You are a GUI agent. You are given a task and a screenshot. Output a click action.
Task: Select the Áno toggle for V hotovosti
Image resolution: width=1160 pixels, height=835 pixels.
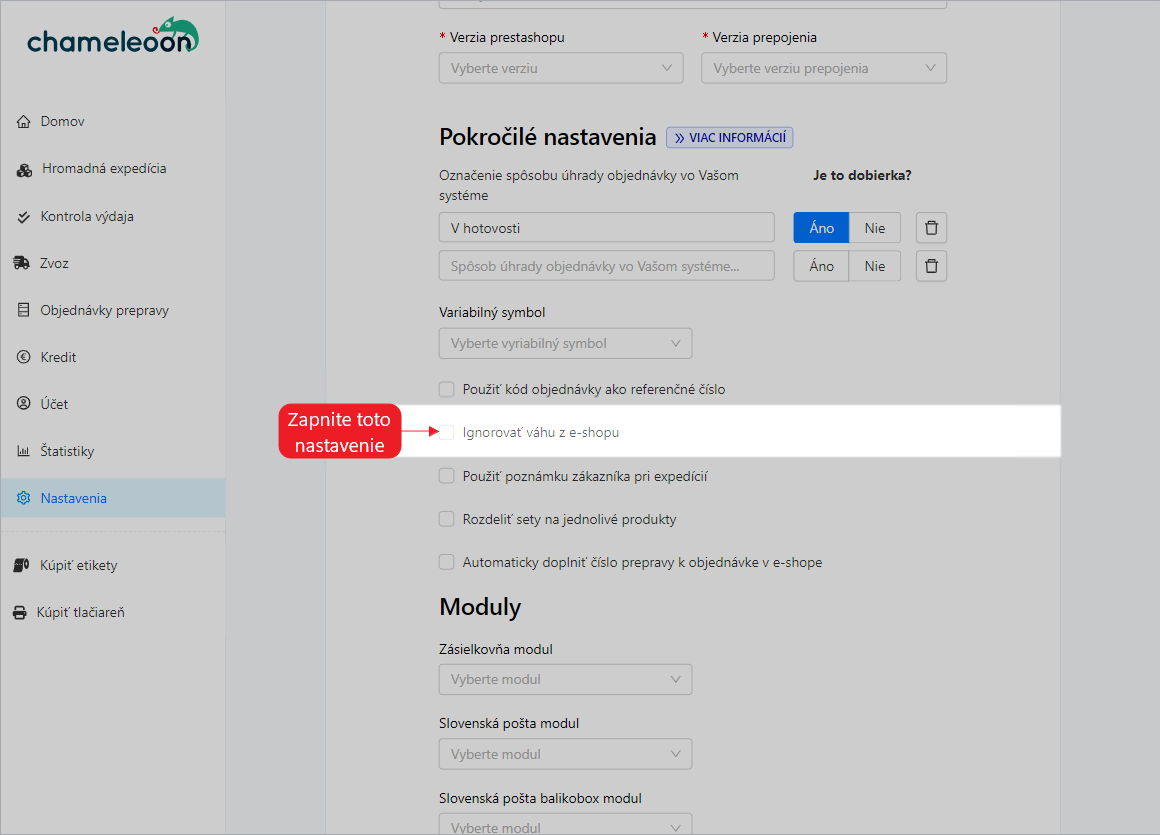click(820, 227)
